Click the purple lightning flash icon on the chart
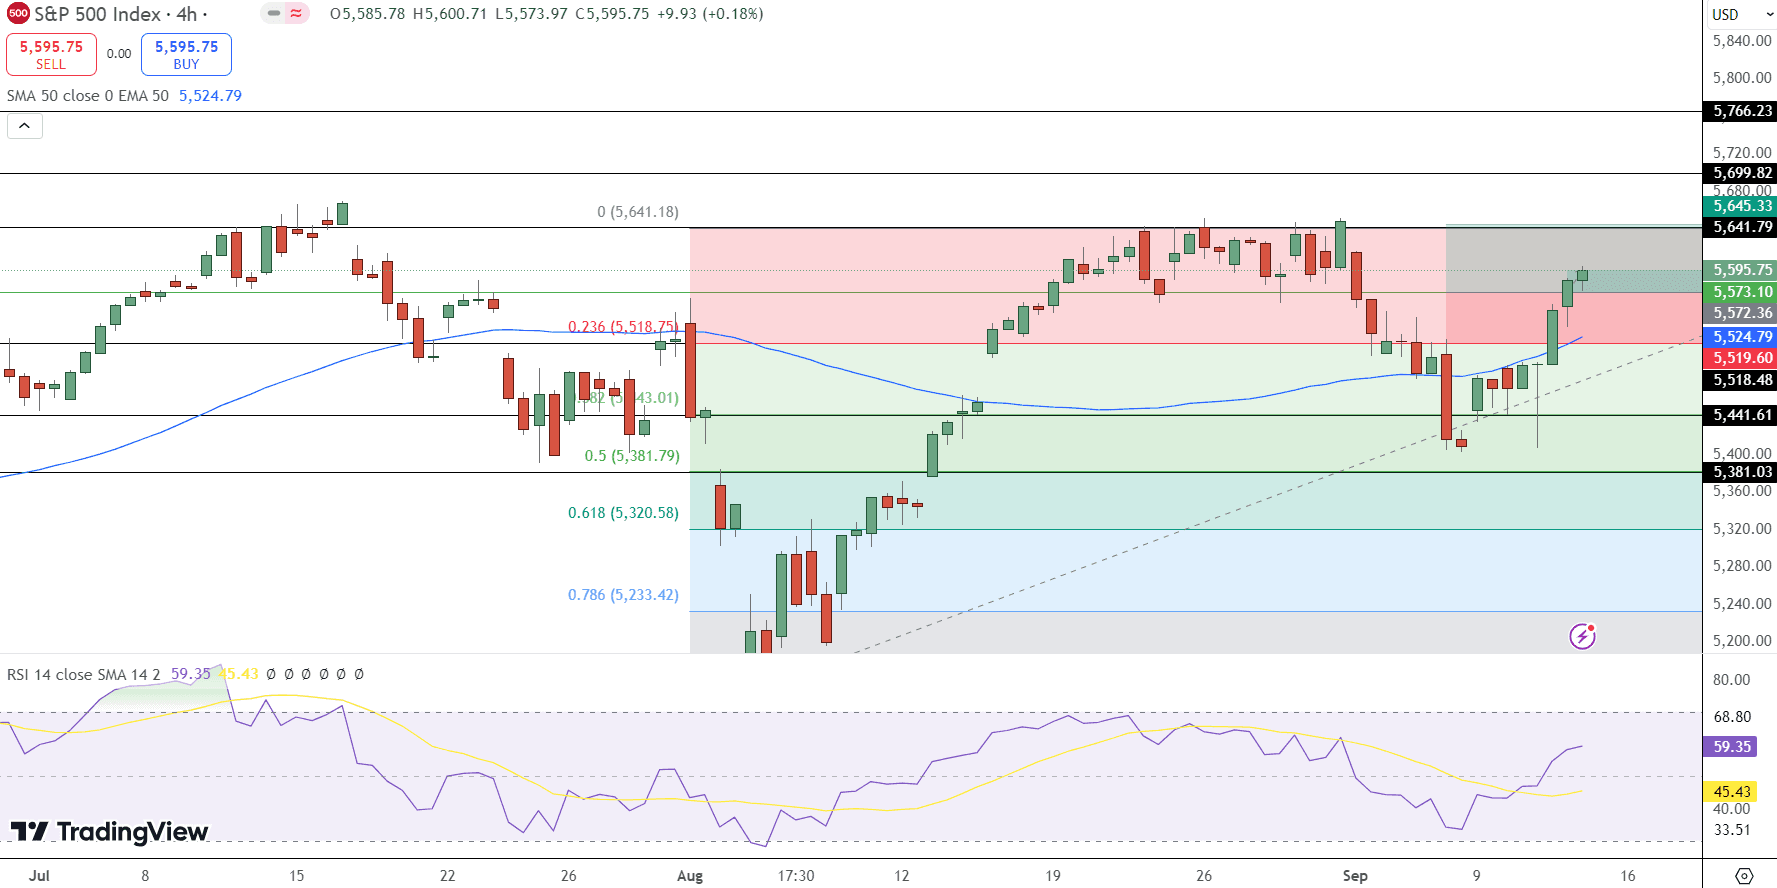The width and height of the screenshot is (1777, 888). tap(1582, 635)
